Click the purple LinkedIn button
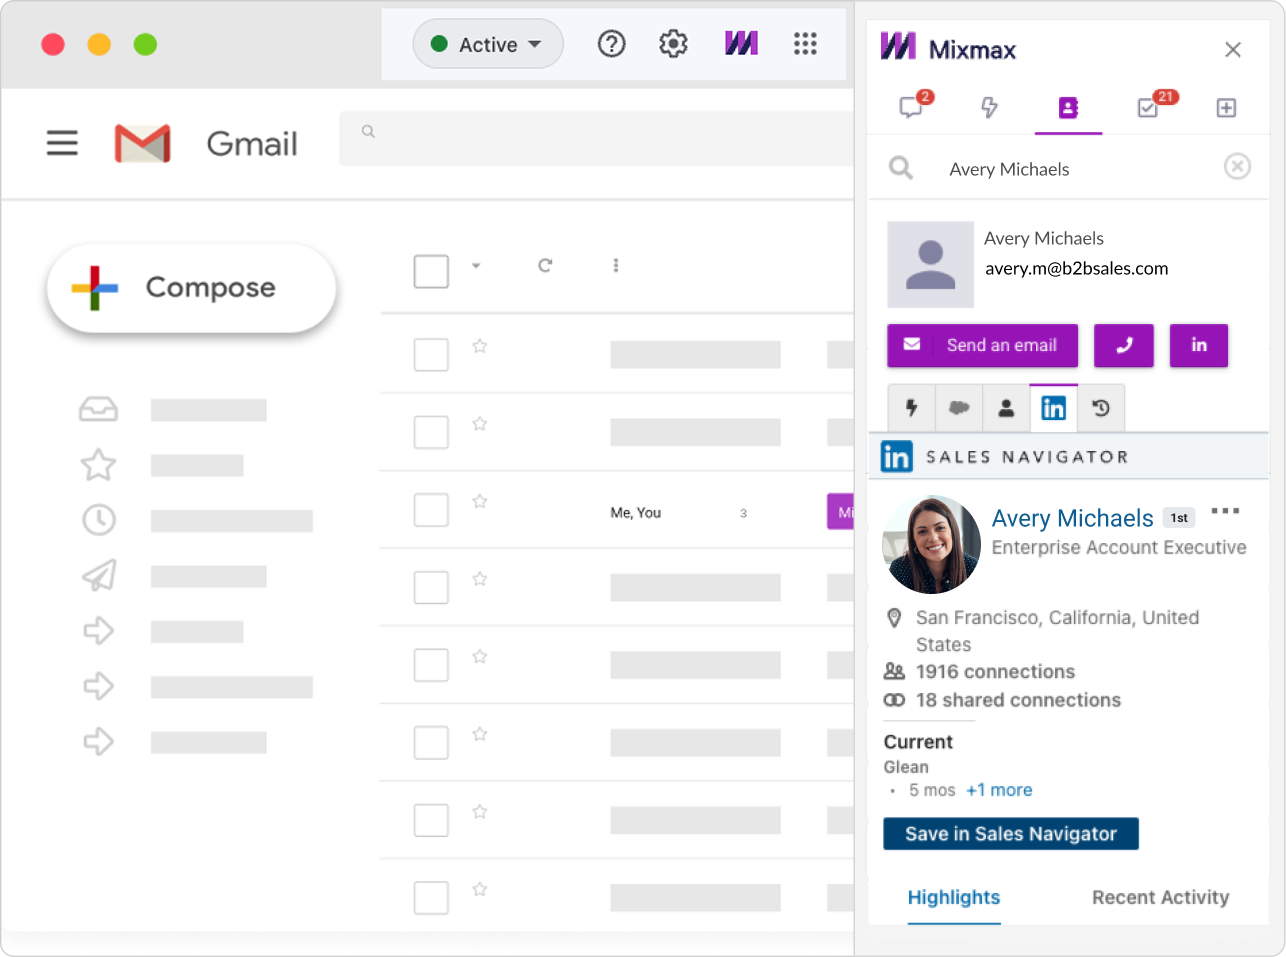Image resolution: width=1286 pixels, height=957 pixels. tap(1199, 345)
